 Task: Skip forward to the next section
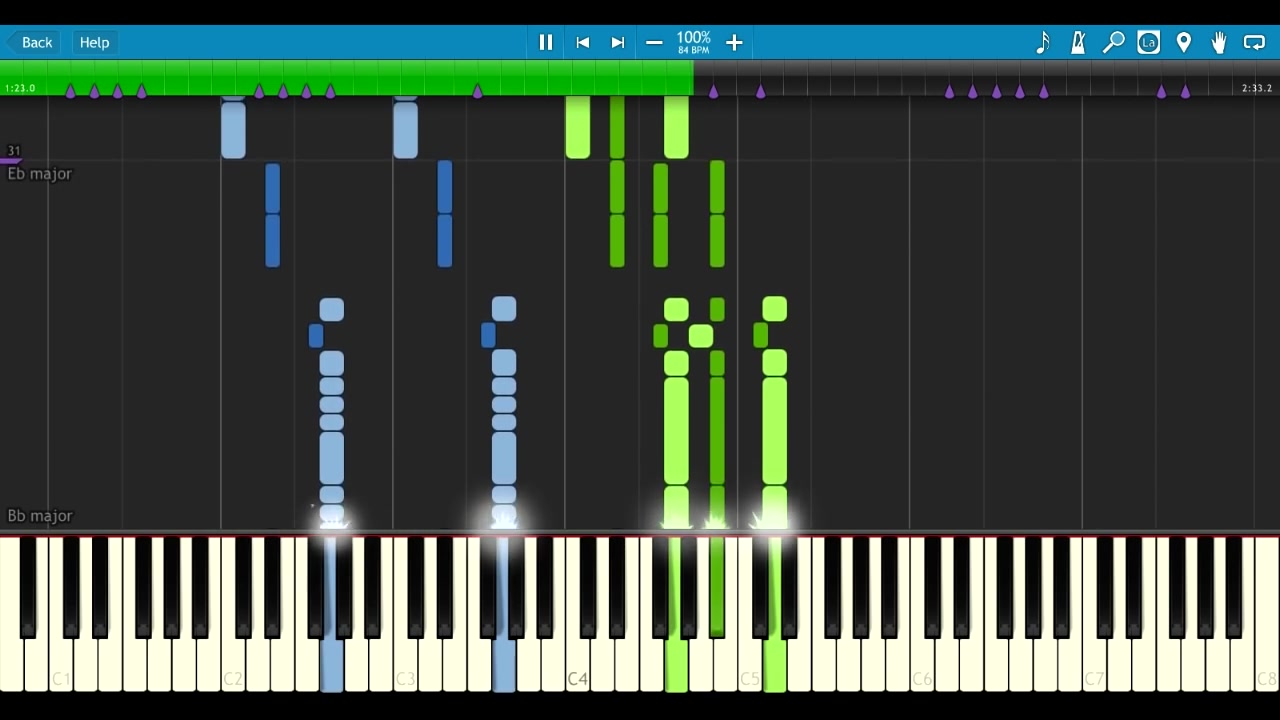coord(618,42)
